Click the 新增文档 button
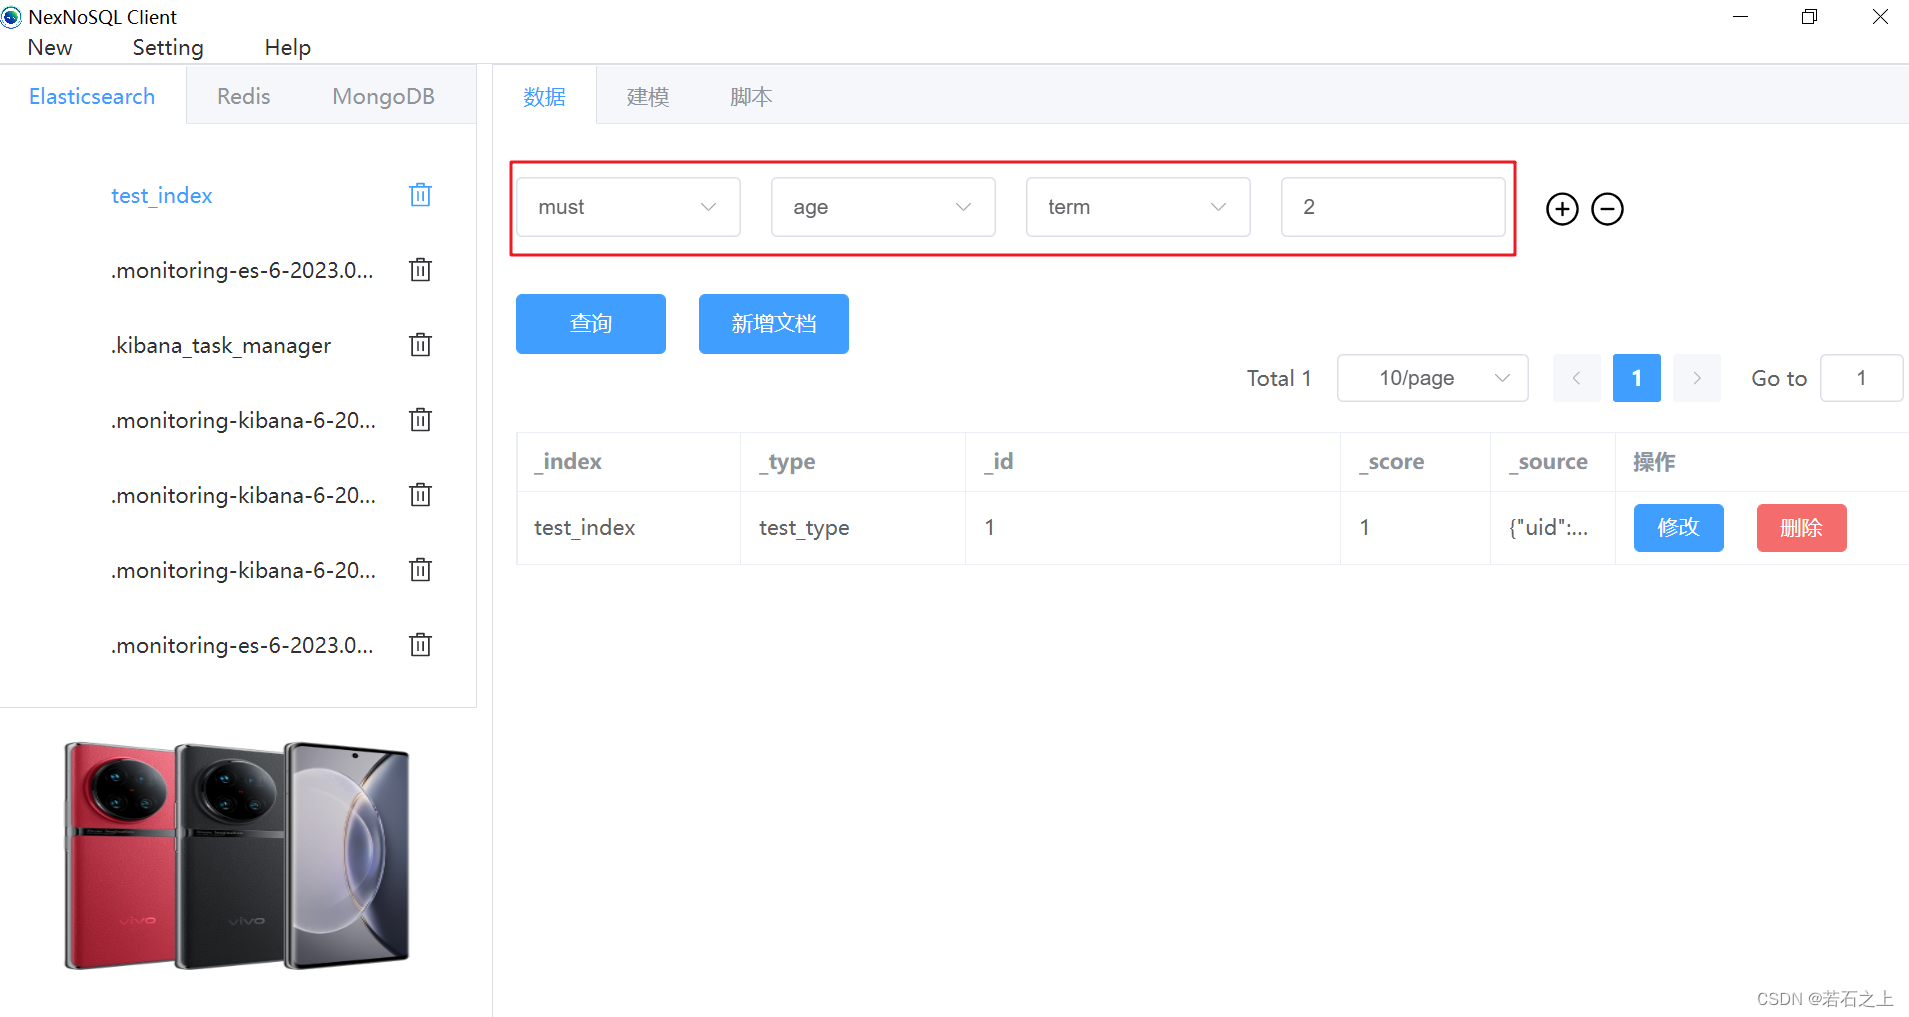Image resolution: width=1909 pixels, height=1017 pixels. [x=773, y=323]
